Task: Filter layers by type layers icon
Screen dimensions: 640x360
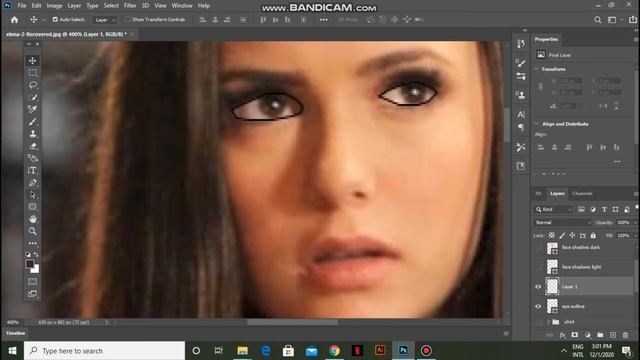Action: point(604,209)
